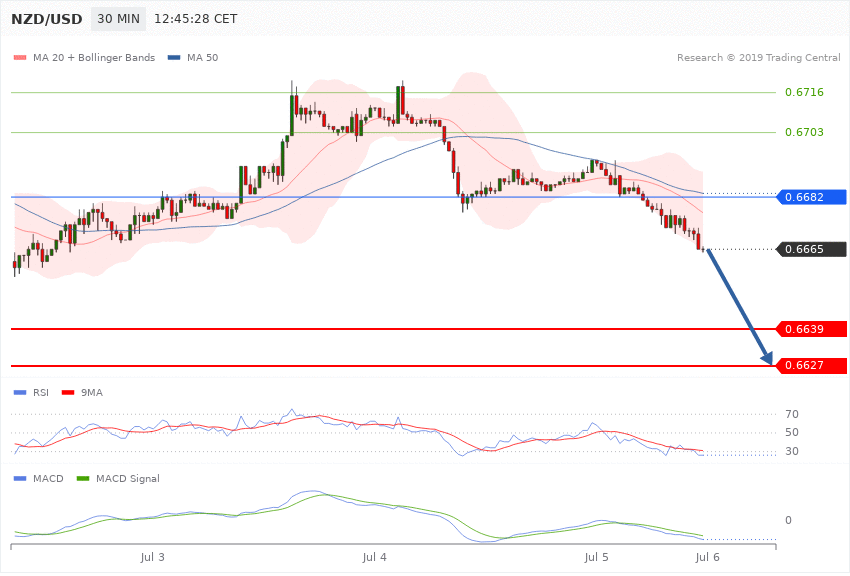Click the Jul 5 date axis label

[x=596, y=557]
